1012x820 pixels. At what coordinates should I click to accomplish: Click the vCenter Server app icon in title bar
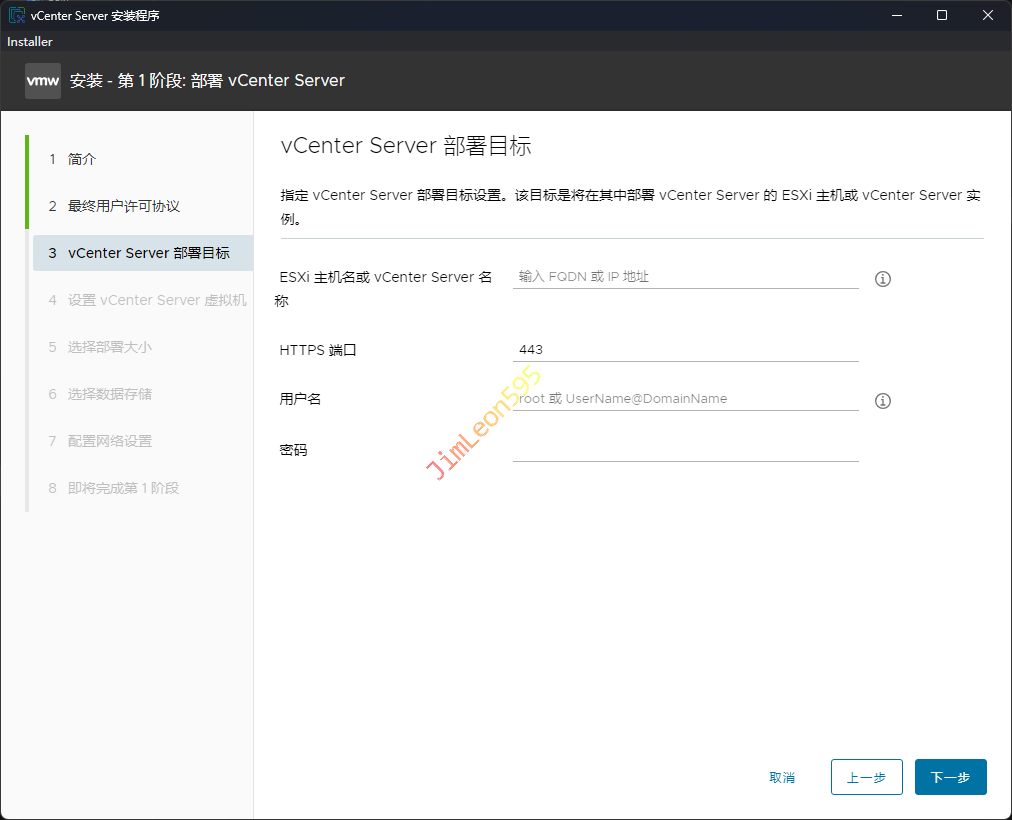[17, 15]
